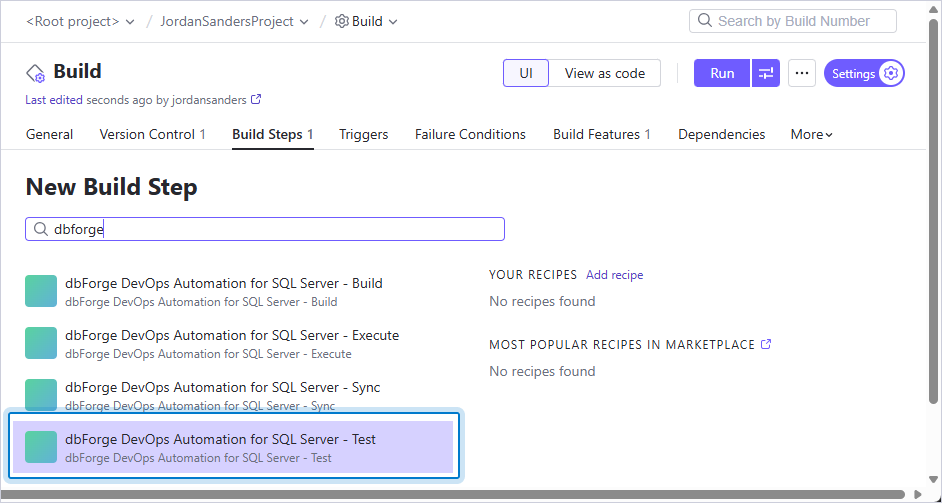Click the jordansanders user link
This screenshot has height=503, width=942.
(209, 100)
